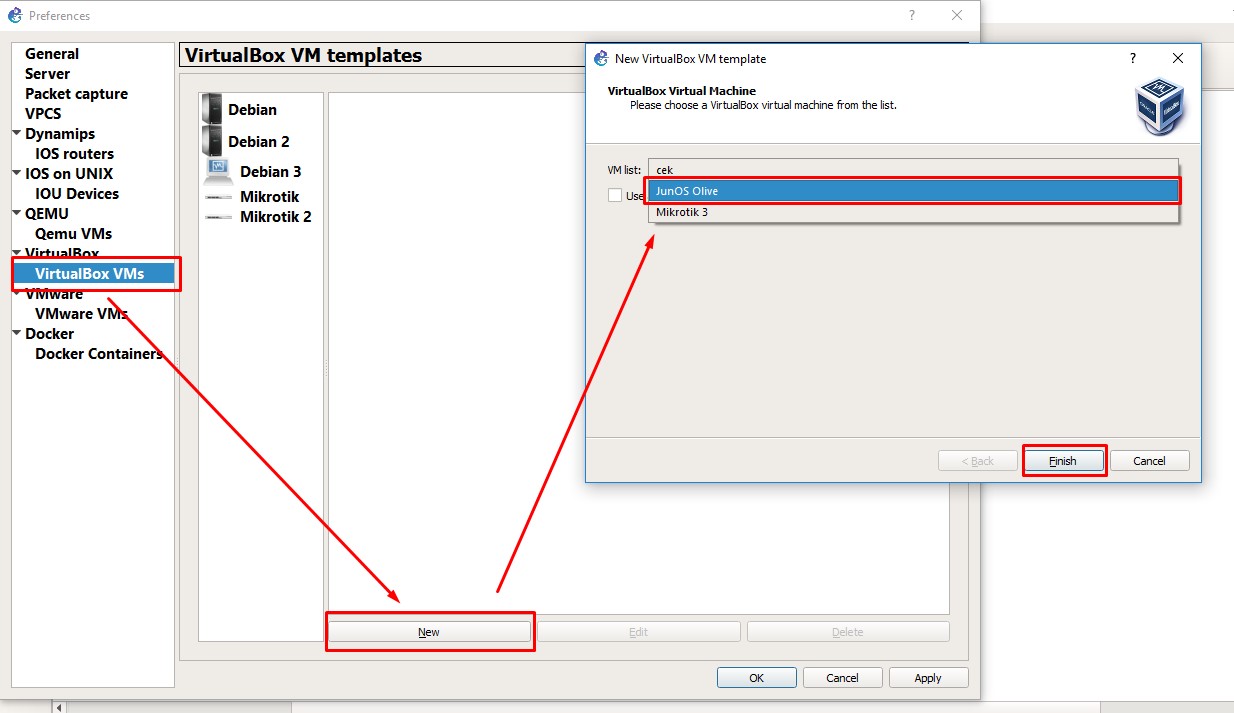This screenshot has width=1234, height=713.
Task: Open the Qemu VMs page
Action: pyautogui.click(x=73, y=234)
